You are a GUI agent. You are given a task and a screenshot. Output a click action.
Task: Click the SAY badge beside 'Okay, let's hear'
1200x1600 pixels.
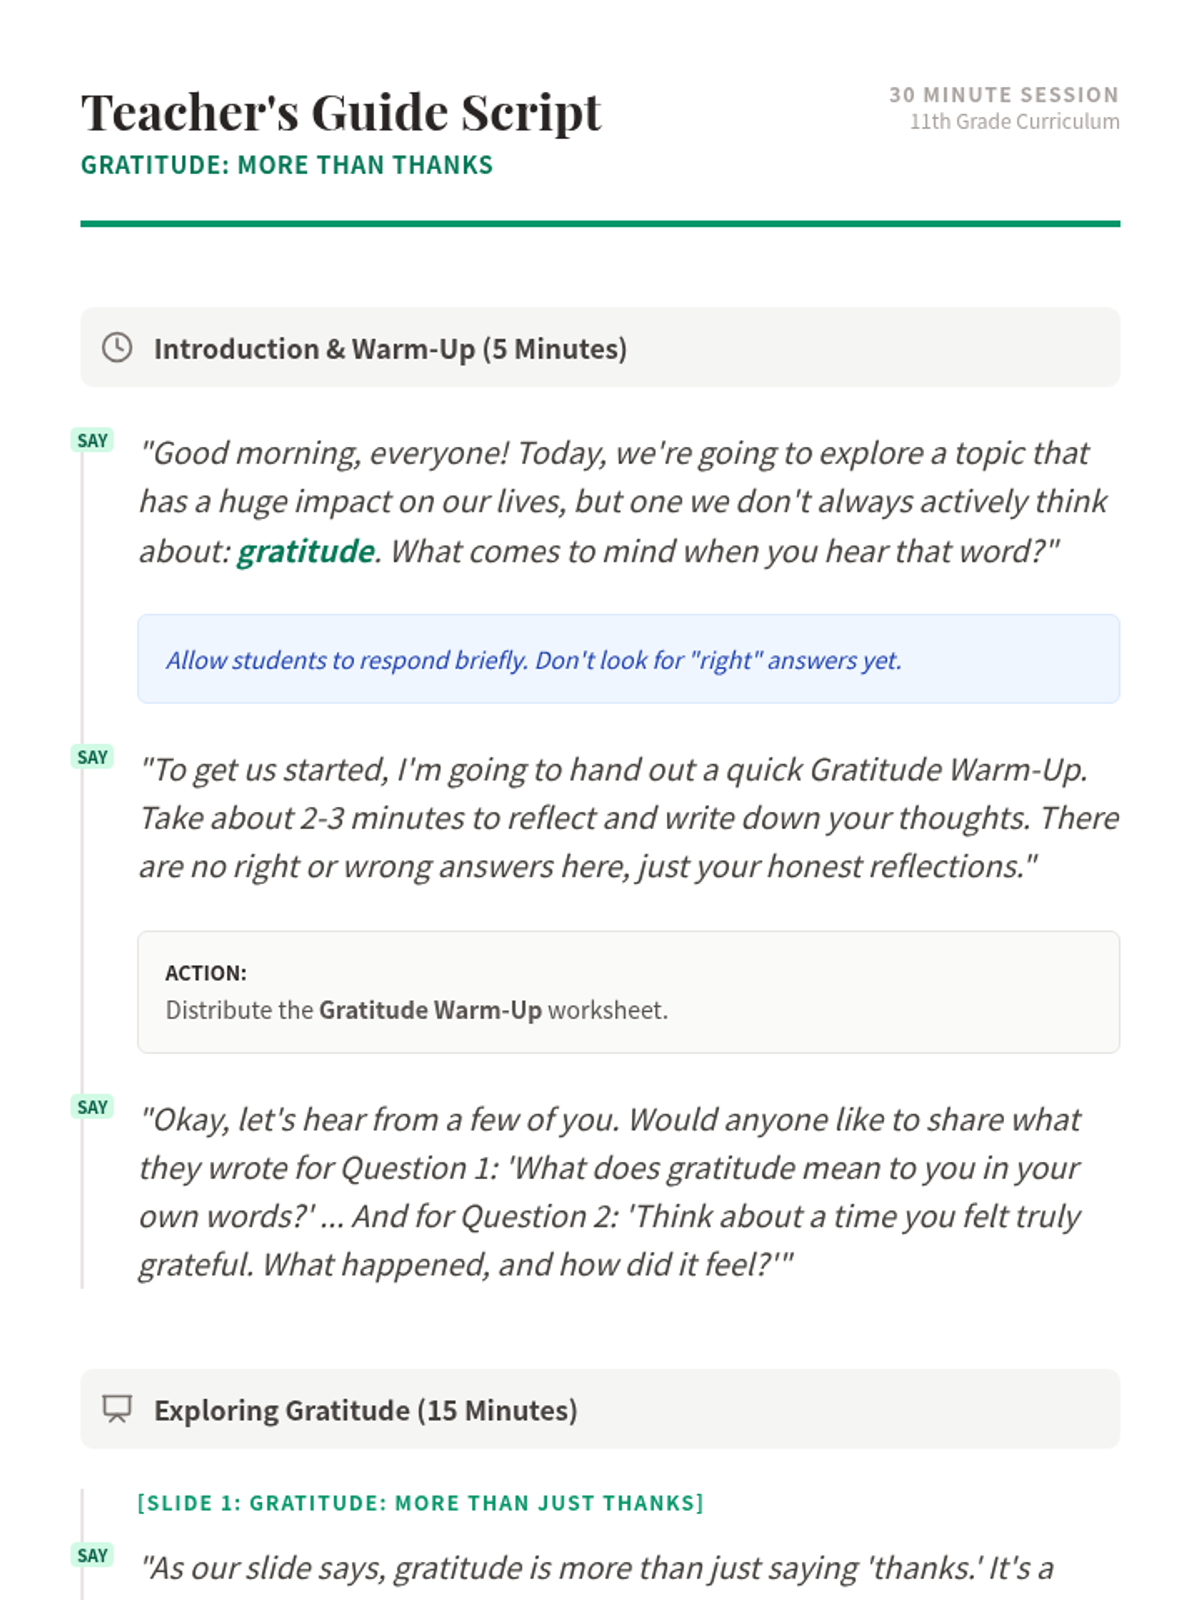coord(92,1107)
